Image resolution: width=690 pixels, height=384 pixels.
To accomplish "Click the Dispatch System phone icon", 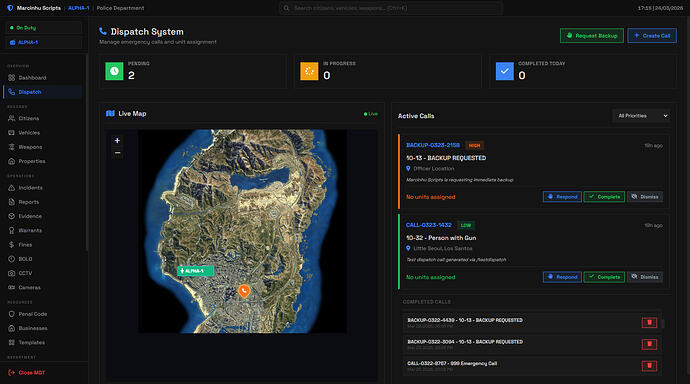I will click(x=103, y=31).
